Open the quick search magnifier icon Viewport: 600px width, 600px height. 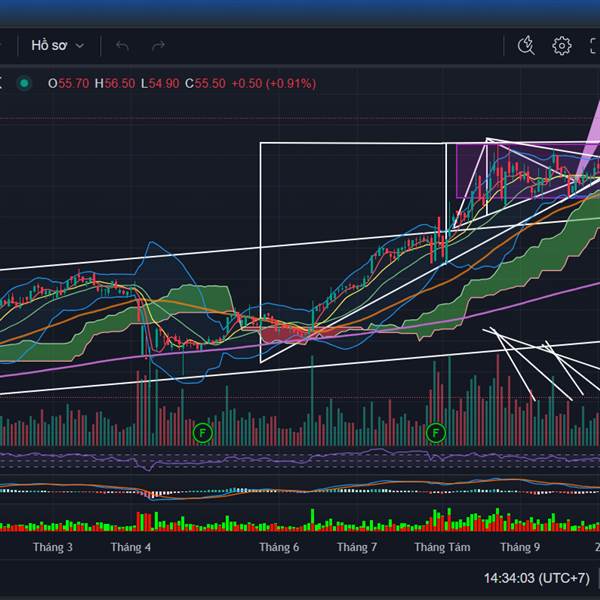[526, 45]
